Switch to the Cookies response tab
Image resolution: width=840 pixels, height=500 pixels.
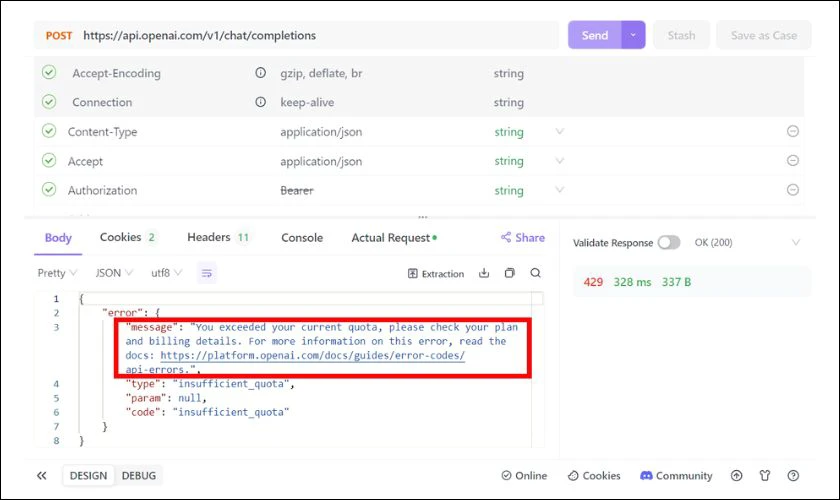pos(128,237)
